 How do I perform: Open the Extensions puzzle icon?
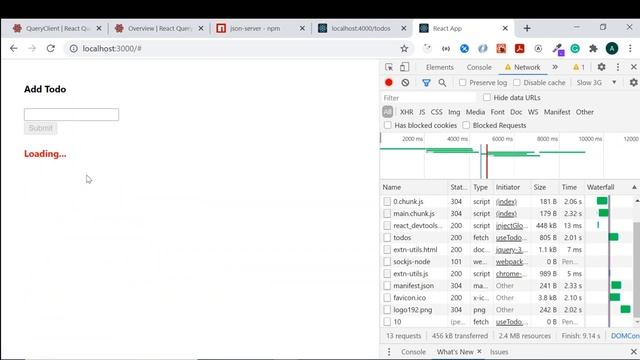coord(593,49)
